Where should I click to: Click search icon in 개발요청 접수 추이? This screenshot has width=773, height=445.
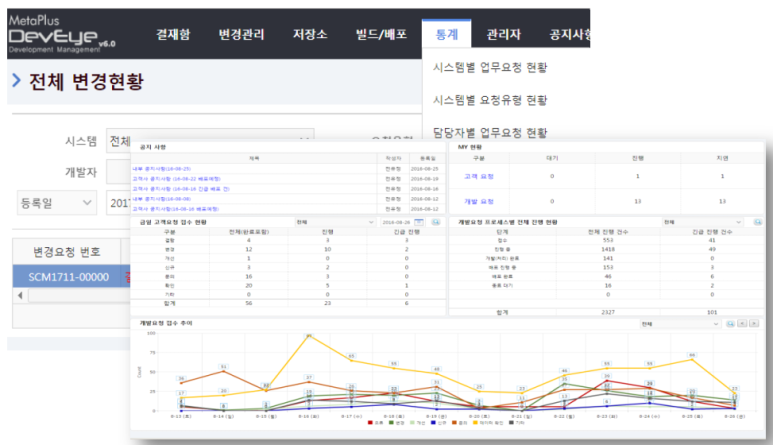(730, 324)
